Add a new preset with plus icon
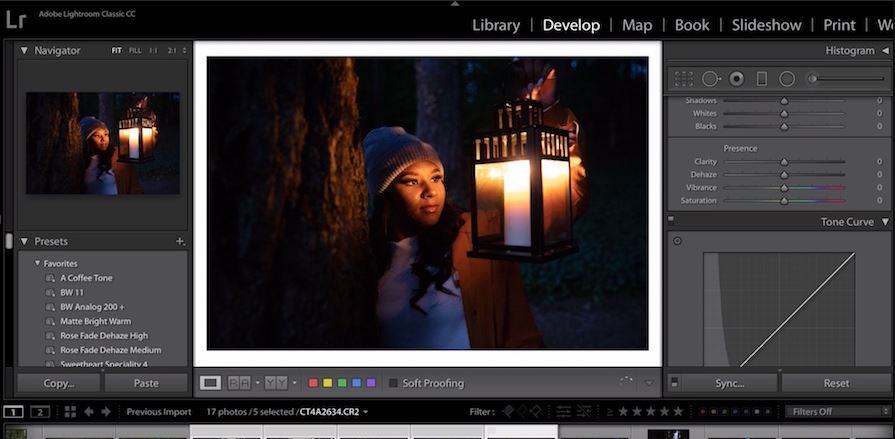The height and width of the screenshot is (439, 895). pos(180,241)
